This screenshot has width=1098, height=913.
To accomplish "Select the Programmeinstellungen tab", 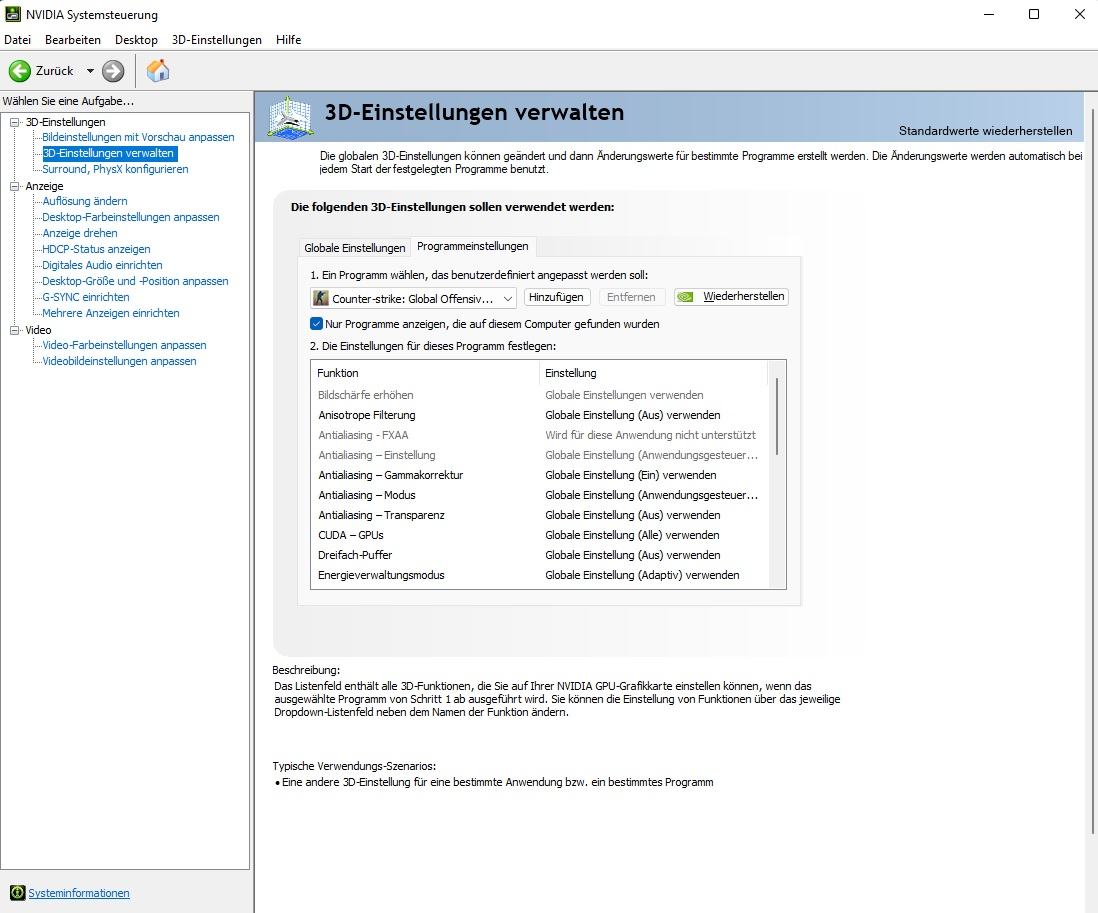I will tap(473, 246).
